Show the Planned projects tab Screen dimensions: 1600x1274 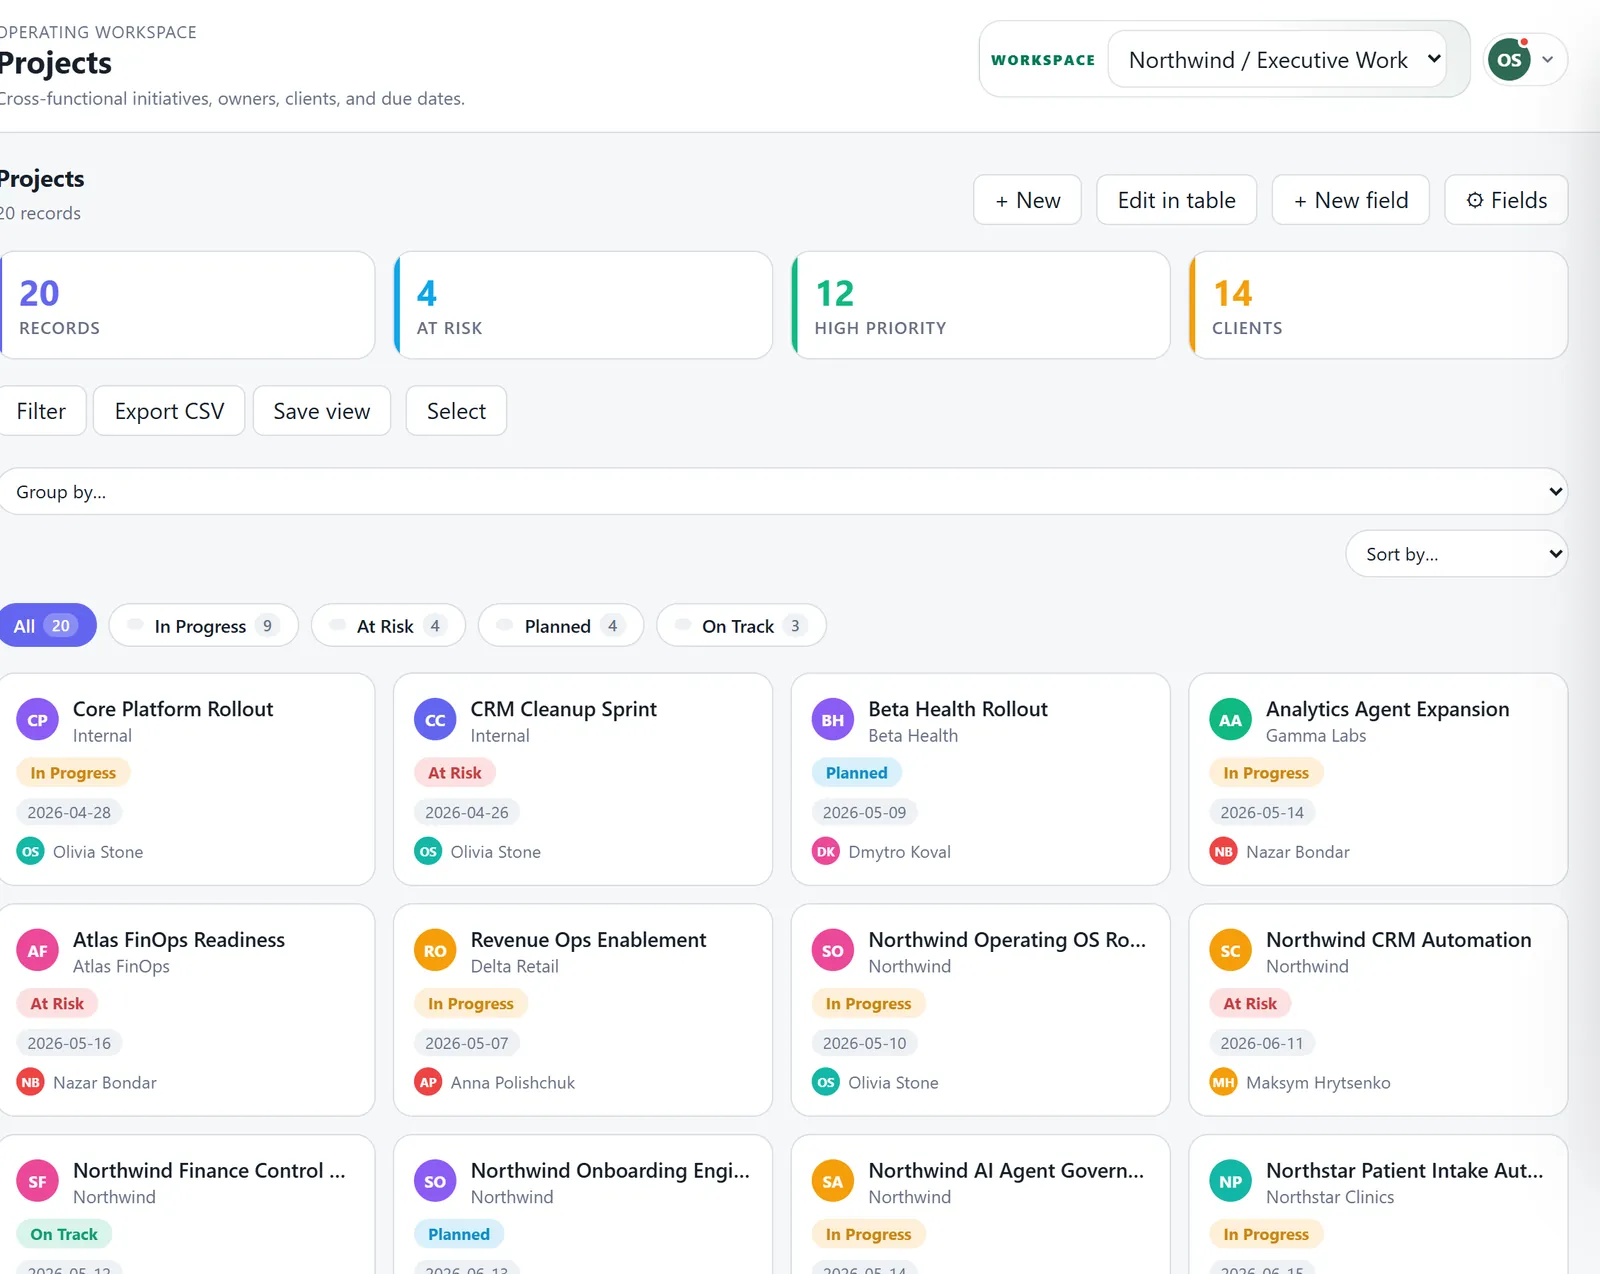(561, 626)
